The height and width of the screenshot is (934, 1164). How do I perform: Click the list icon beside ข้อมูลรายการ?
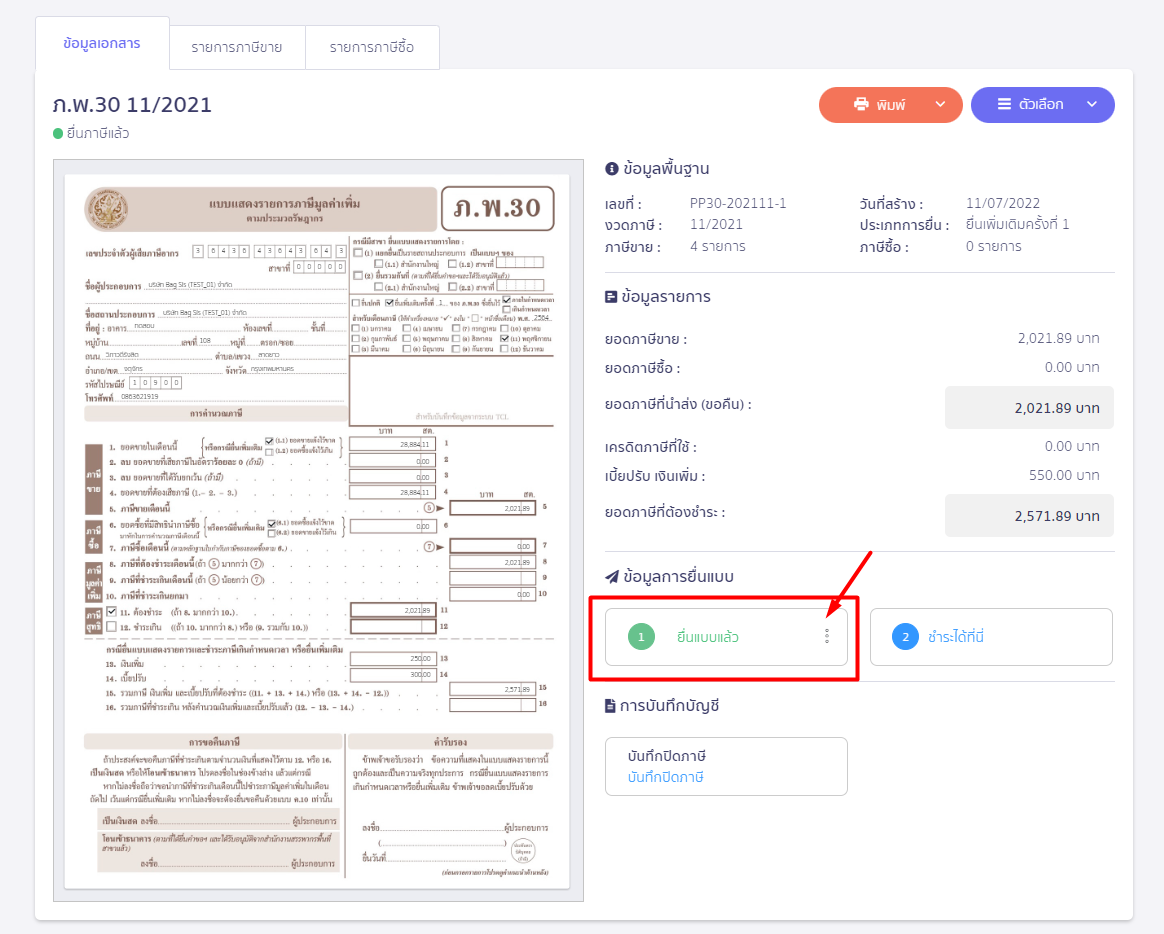[x=612, y=297]
